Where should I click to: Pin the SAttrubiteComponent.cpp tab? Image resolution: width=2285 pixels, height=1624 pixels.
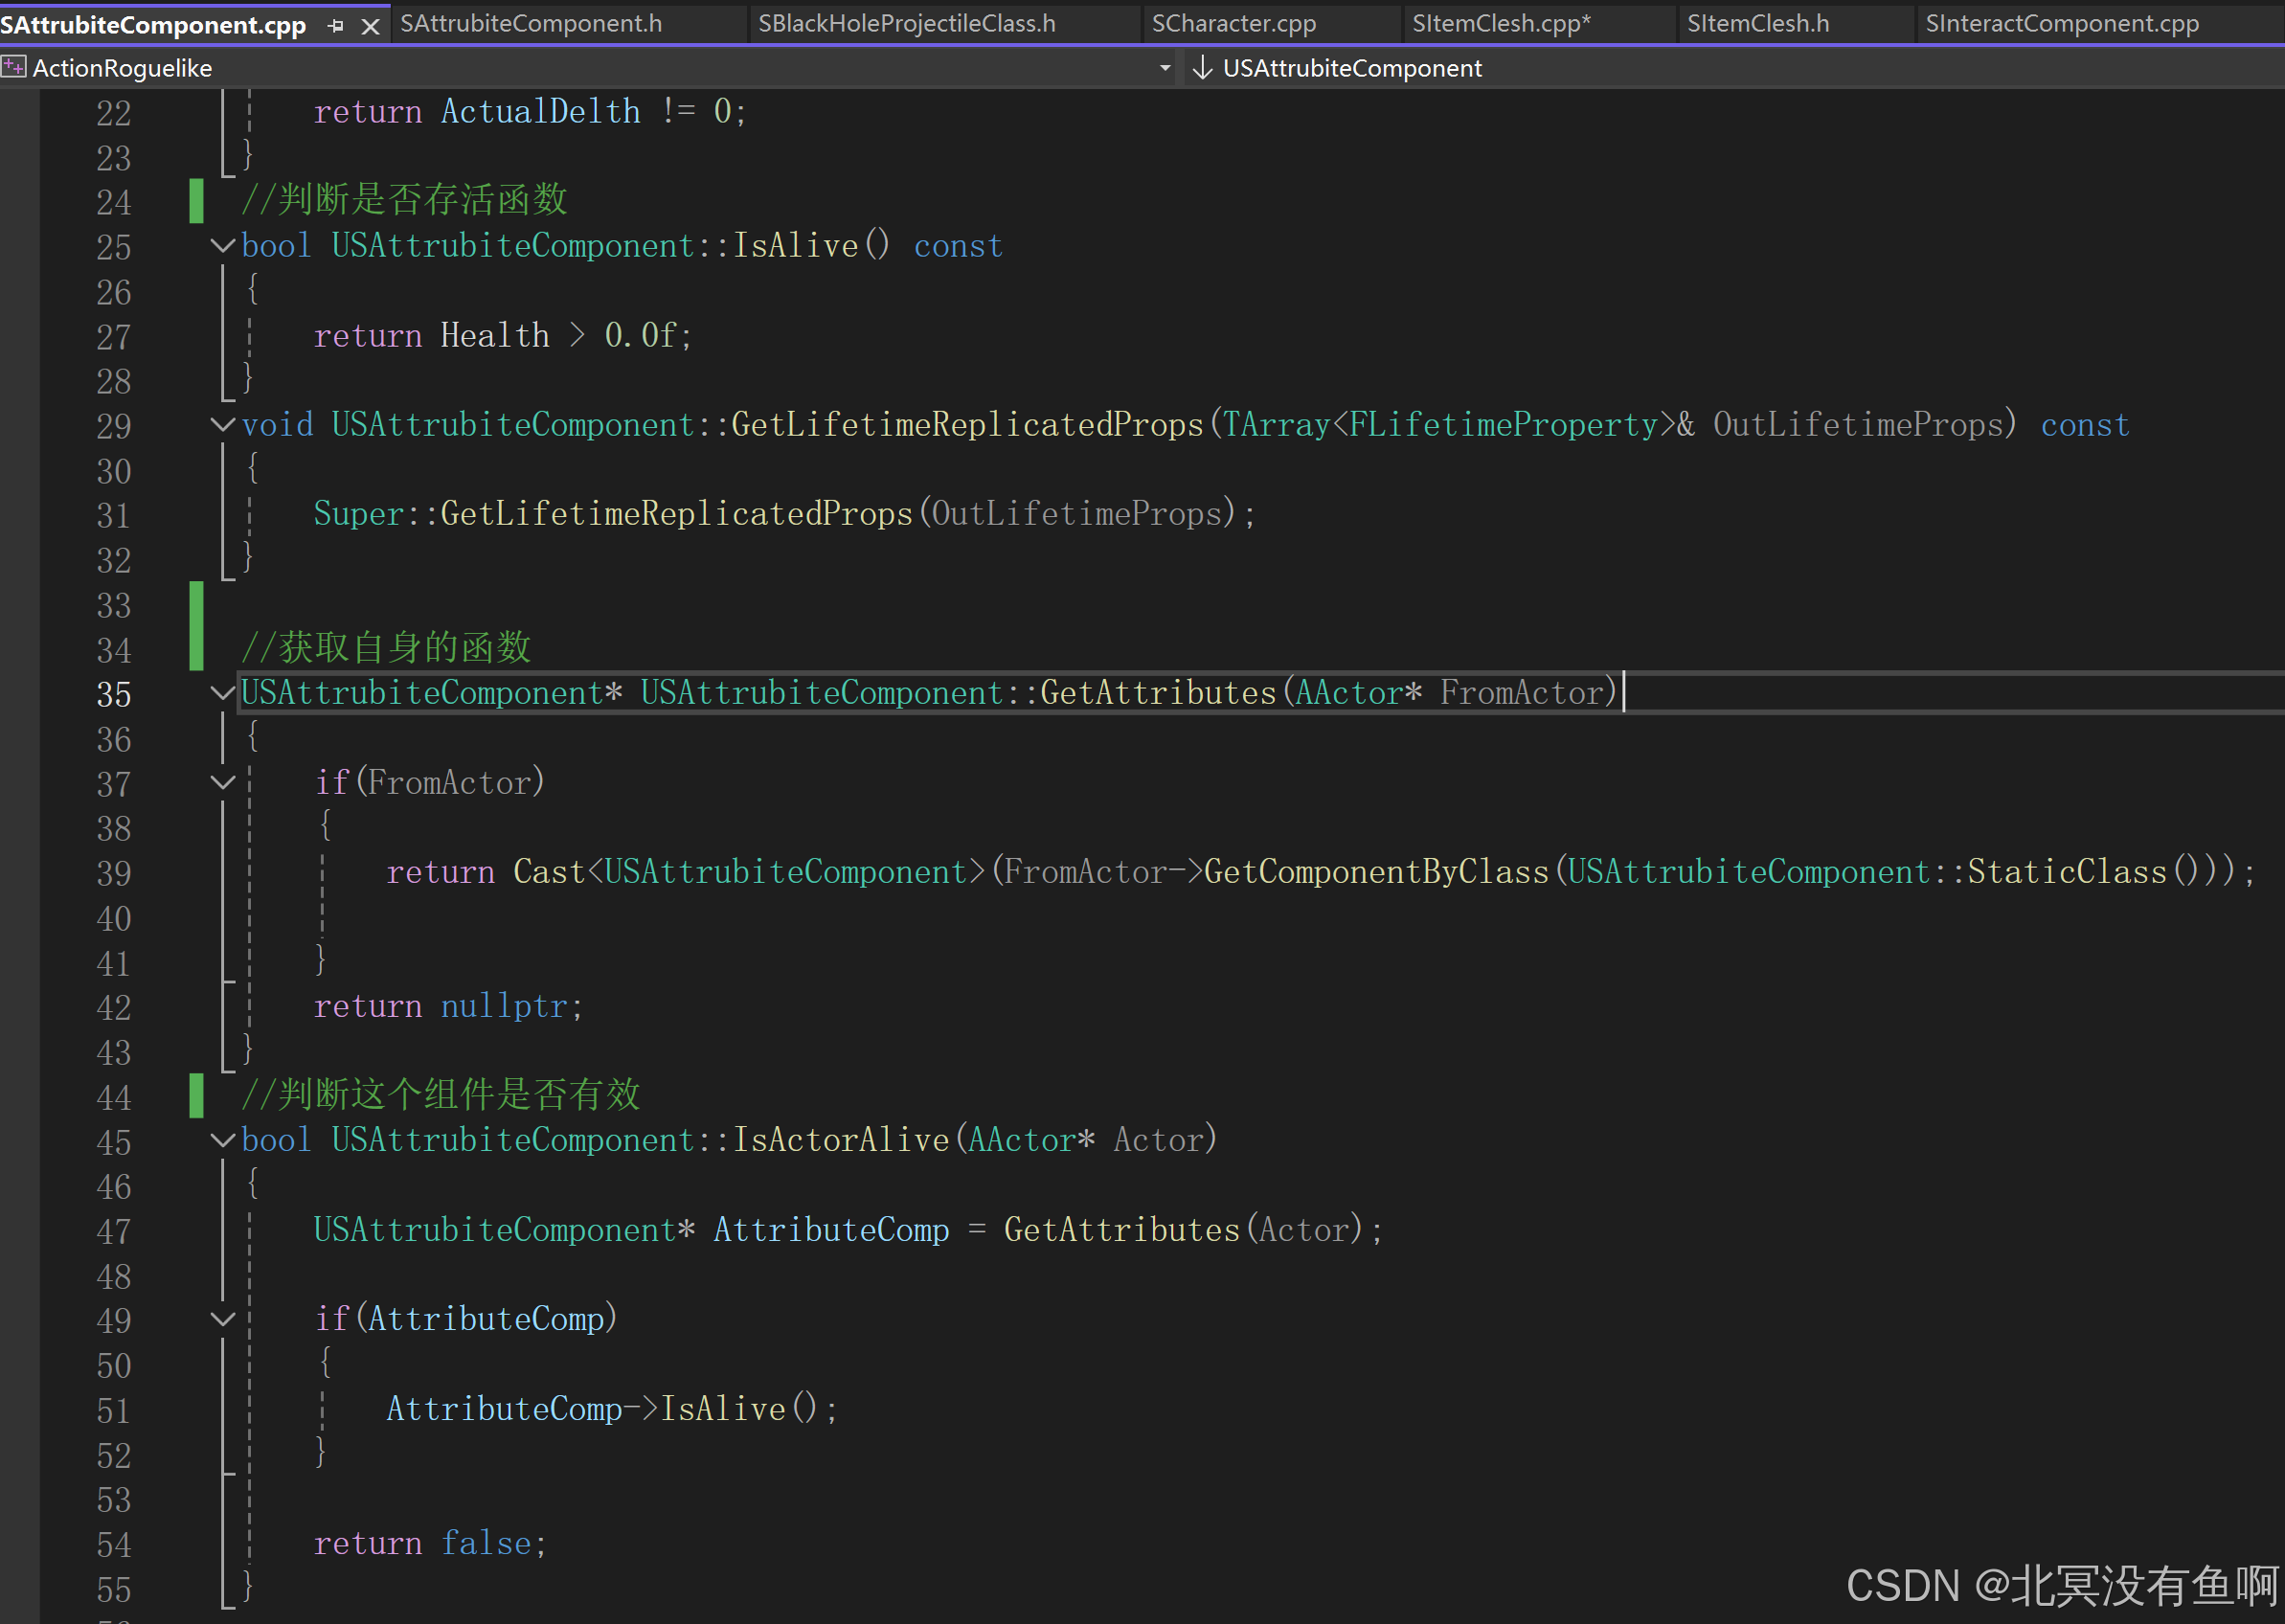[x=336, y=25]
